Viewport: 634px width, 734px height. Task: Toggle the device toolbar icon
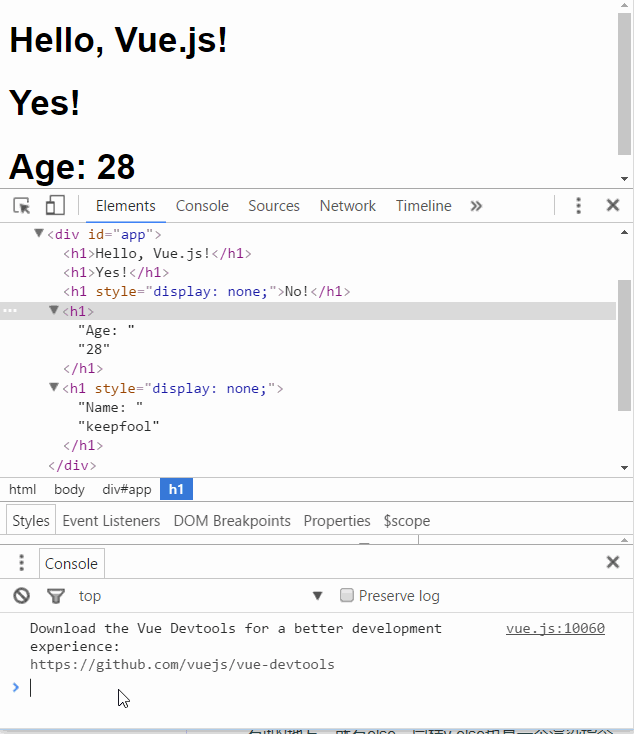(55, 206)
